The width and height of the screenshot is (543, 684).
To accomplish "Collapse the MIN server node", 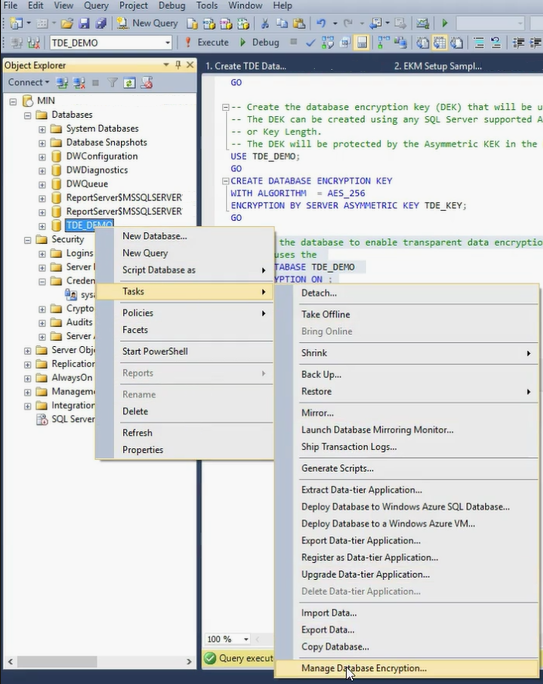I will tap(13, 101).
